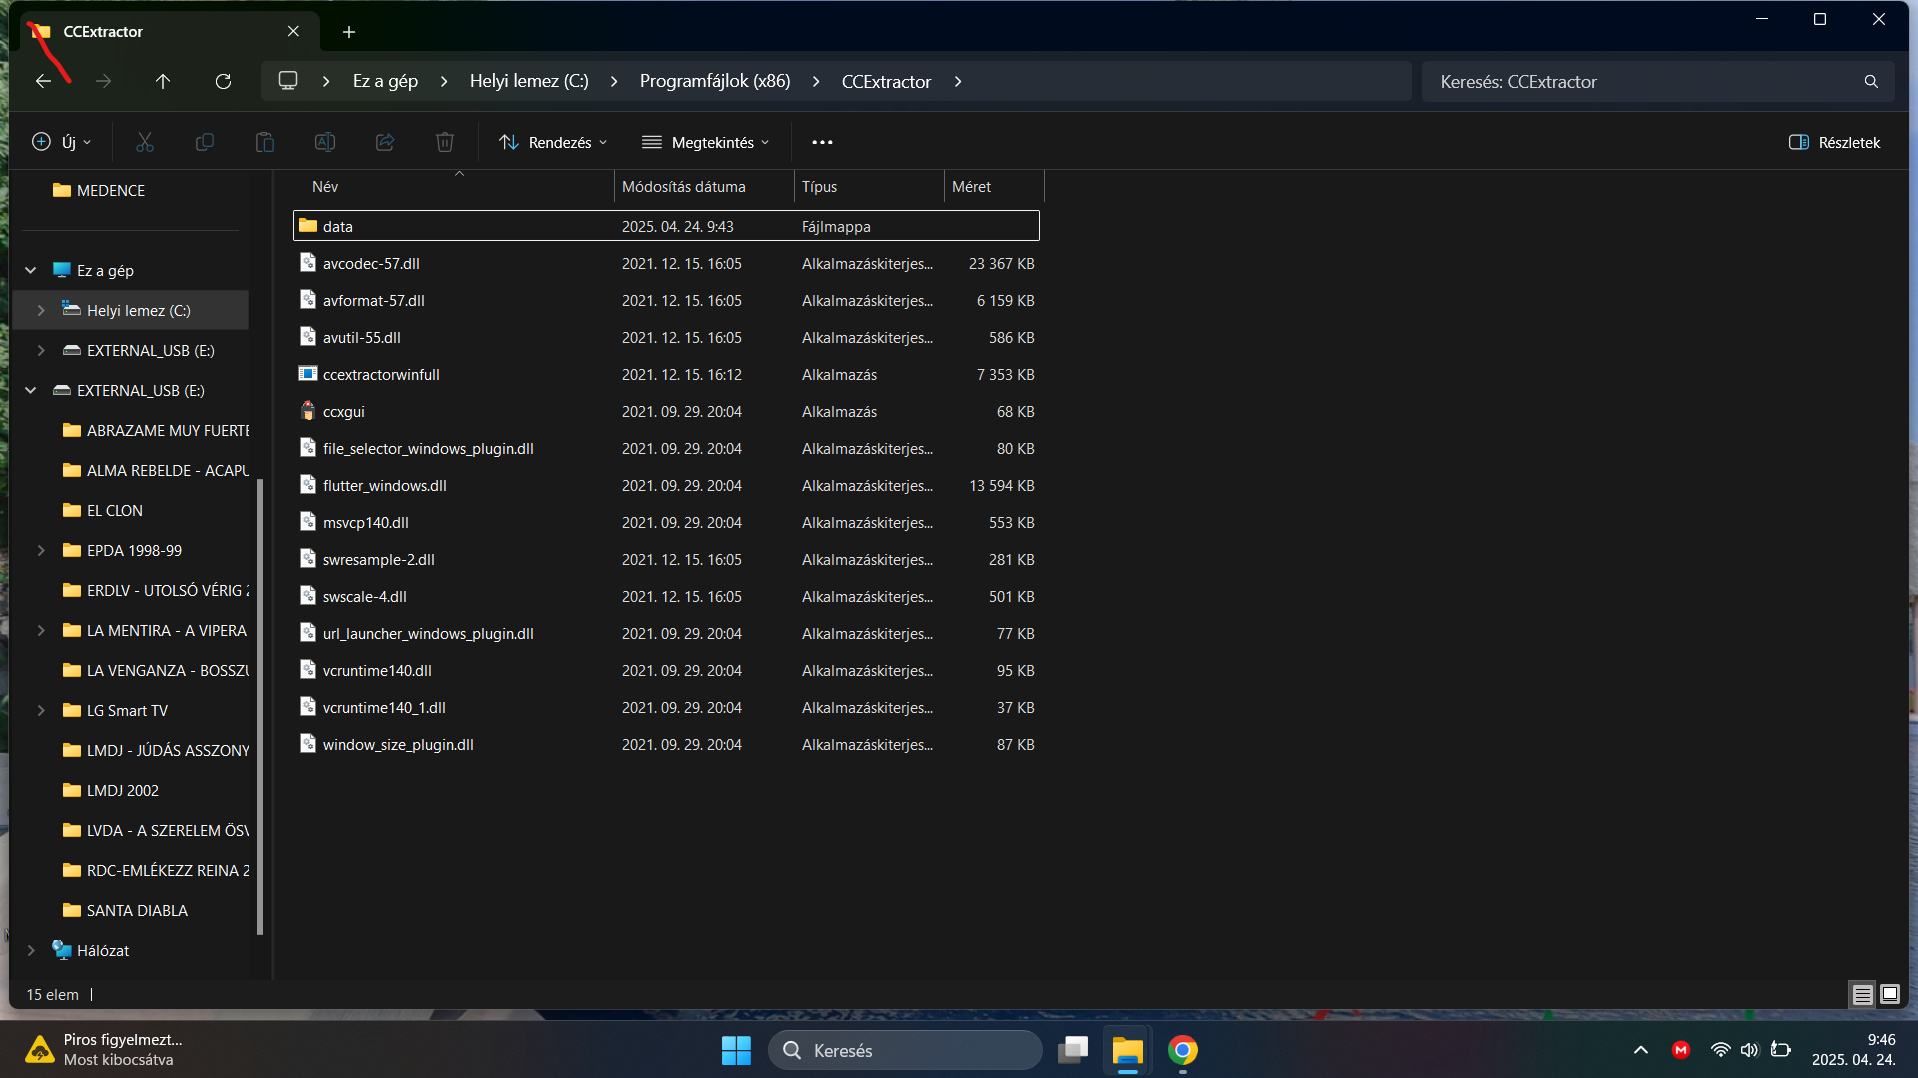Screen dimensions: 1918x1078
Task: Open the See more three-dots menu
Action: [x=822, y=142]
